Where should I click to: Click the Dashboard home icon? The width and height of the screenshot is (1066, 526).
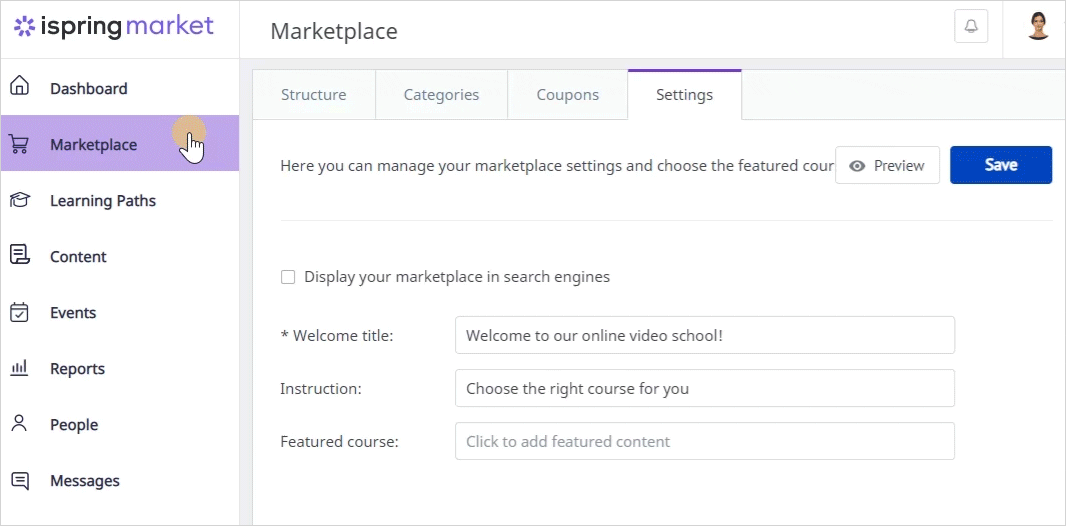pyautogui.click(x=20, y=86)
